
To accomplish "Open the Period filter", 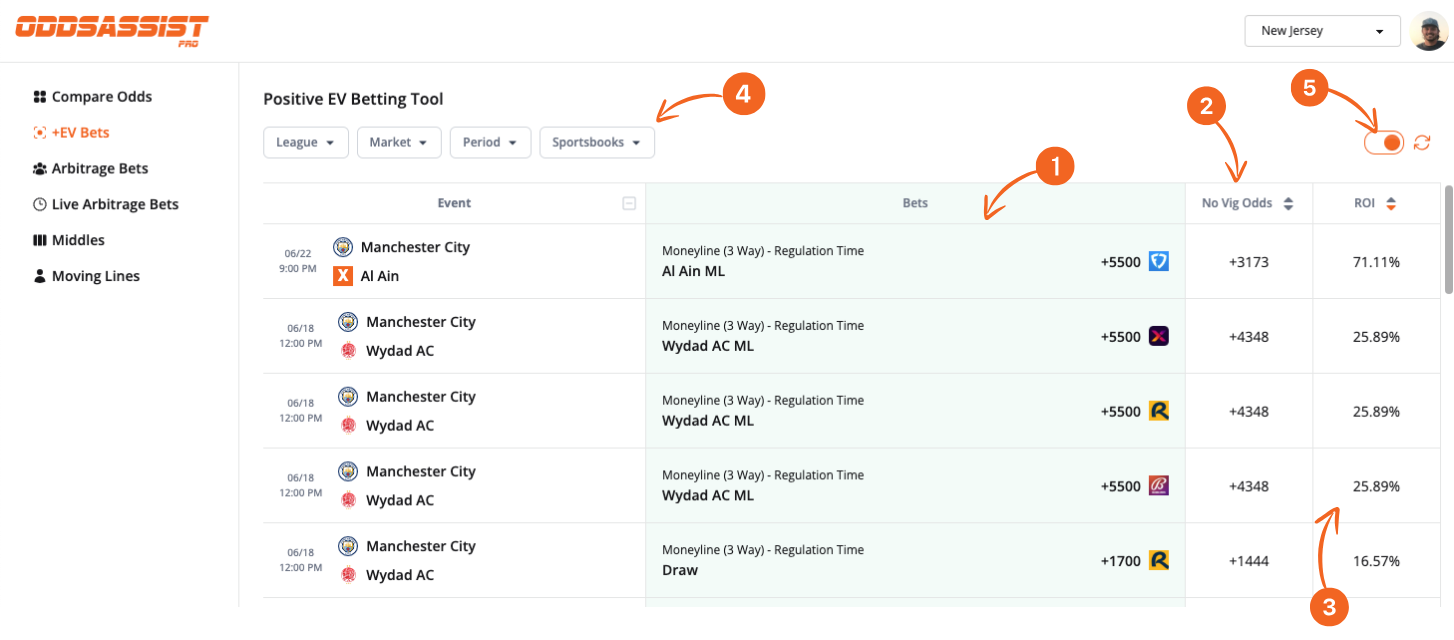I will pos(490,142).
